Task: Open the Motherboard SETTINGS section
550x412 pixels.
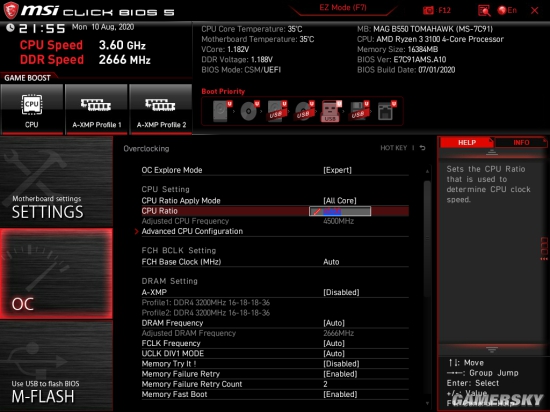Action: click(56, 182)
